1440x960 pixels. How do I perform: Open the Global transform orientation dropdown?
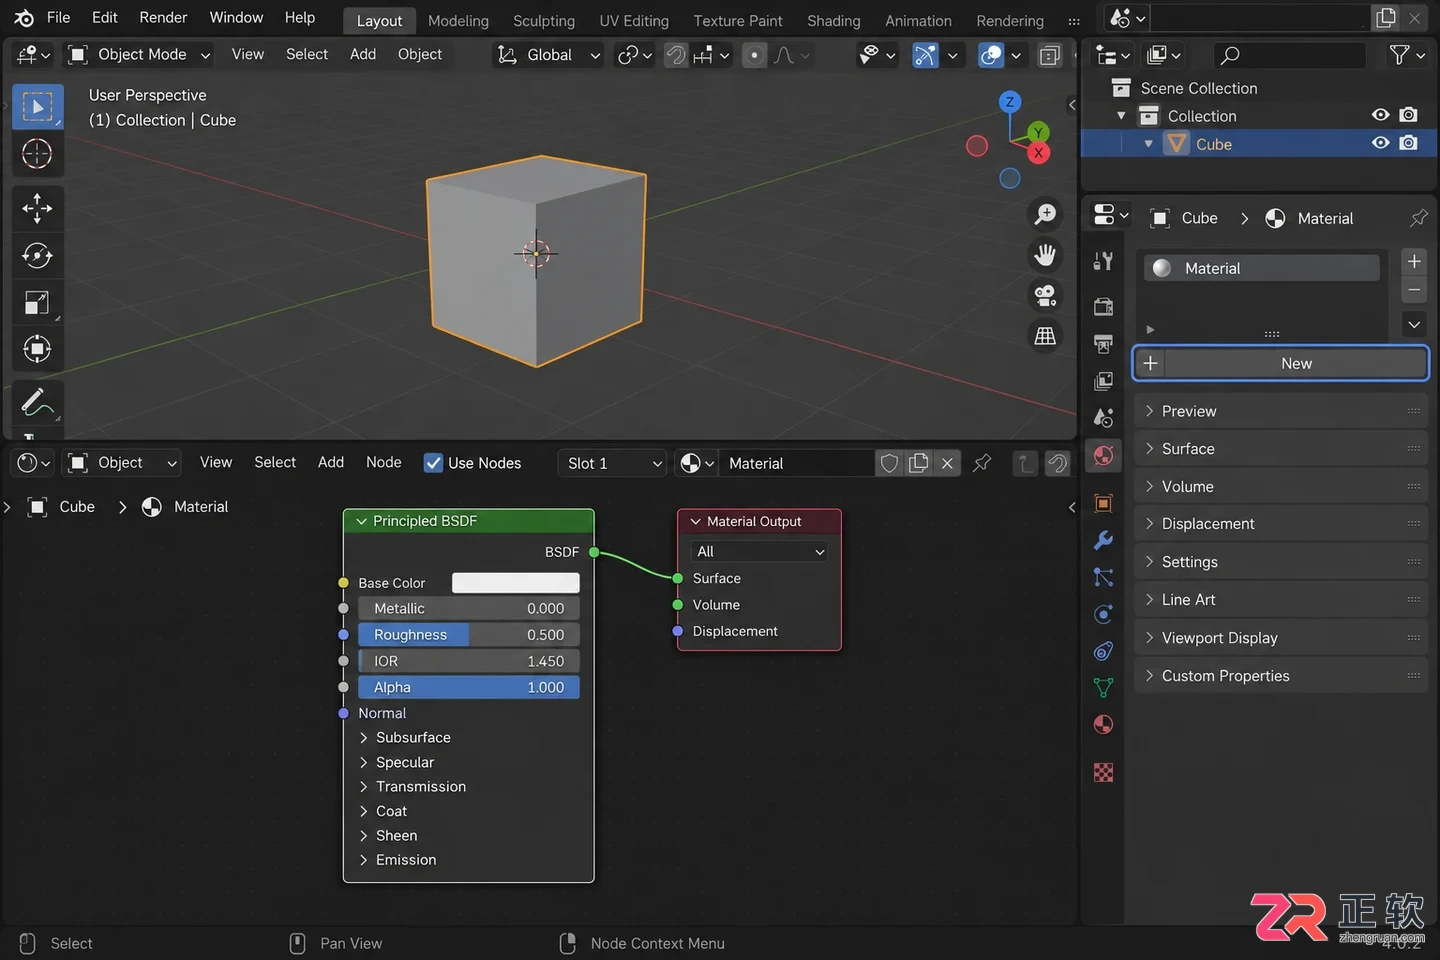549,55
